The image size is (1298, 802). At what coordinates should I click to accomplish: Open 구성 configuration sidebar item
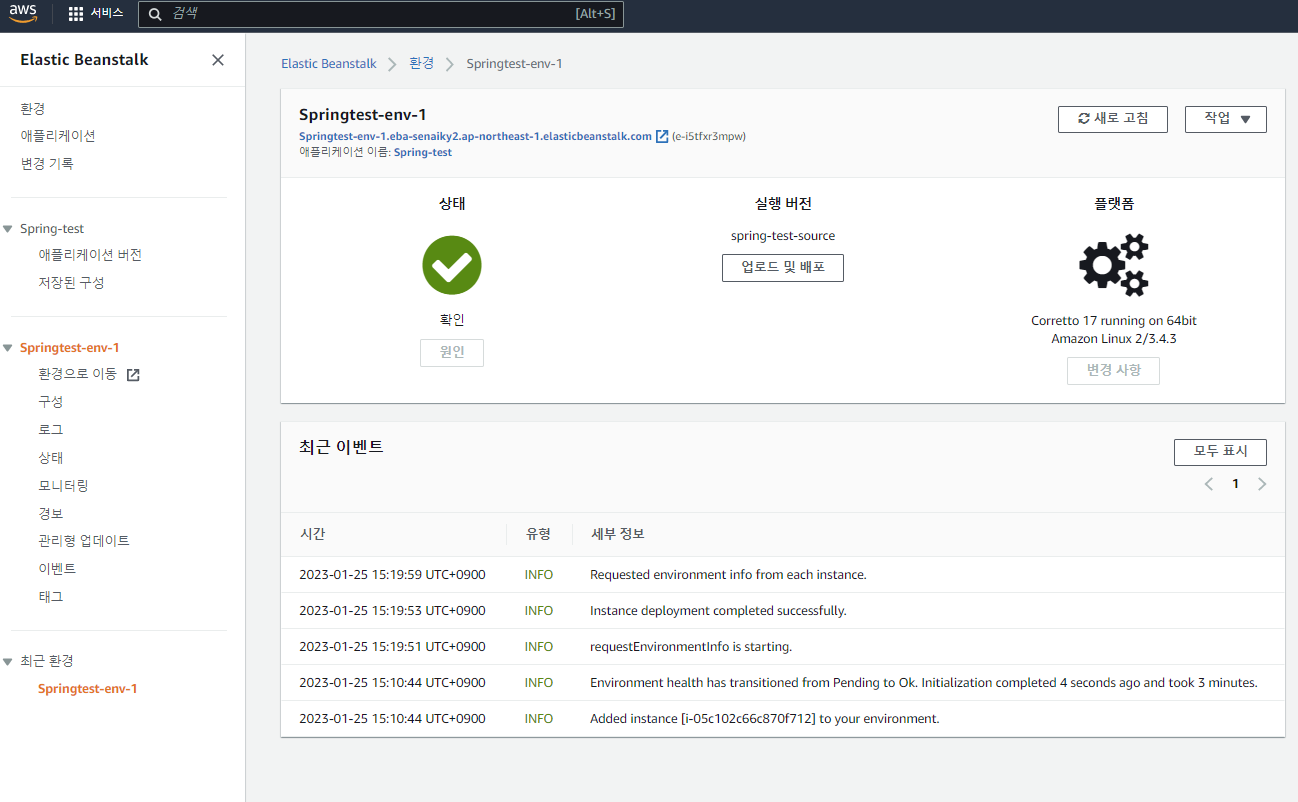(x=51, y=402)
